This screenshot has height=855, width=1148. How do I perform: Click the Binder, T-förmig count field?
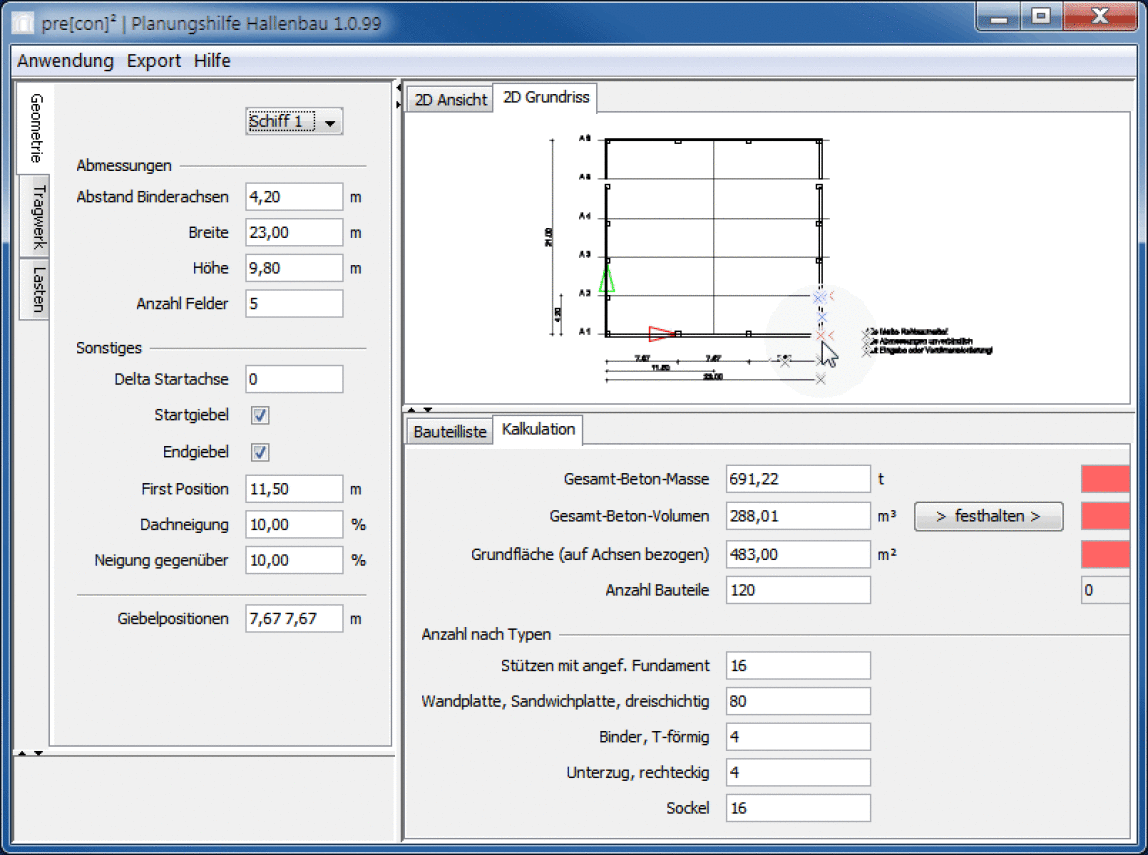pos(798,736)
